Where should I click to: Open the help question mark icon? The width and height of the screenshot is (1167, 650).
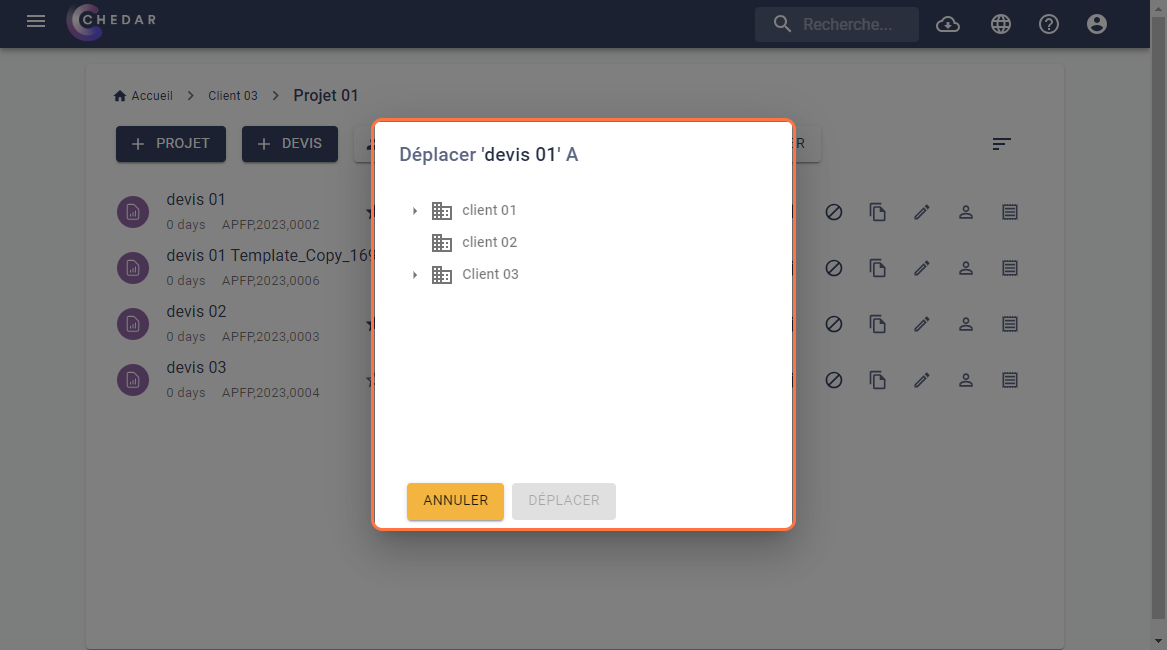click(1049, 25)
